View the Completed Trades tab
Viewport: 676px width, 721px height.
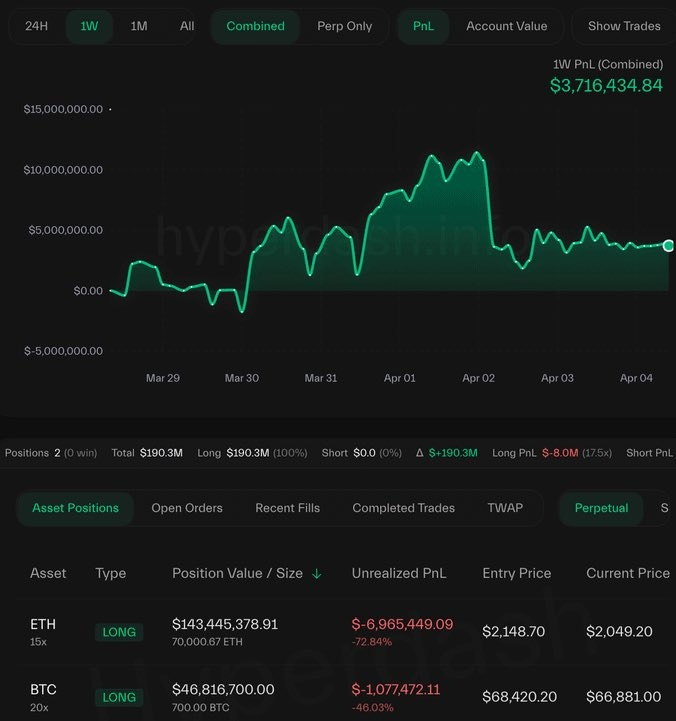tap(403, 508)
